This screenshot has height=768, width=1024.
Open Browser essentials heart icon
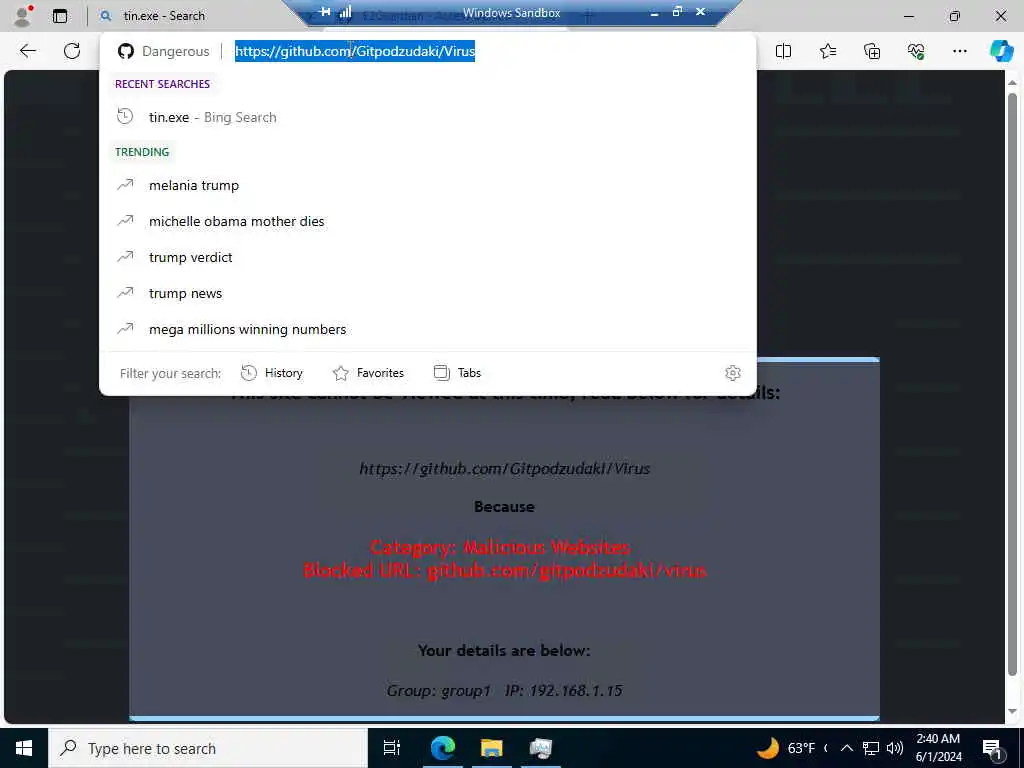(916, 51)
